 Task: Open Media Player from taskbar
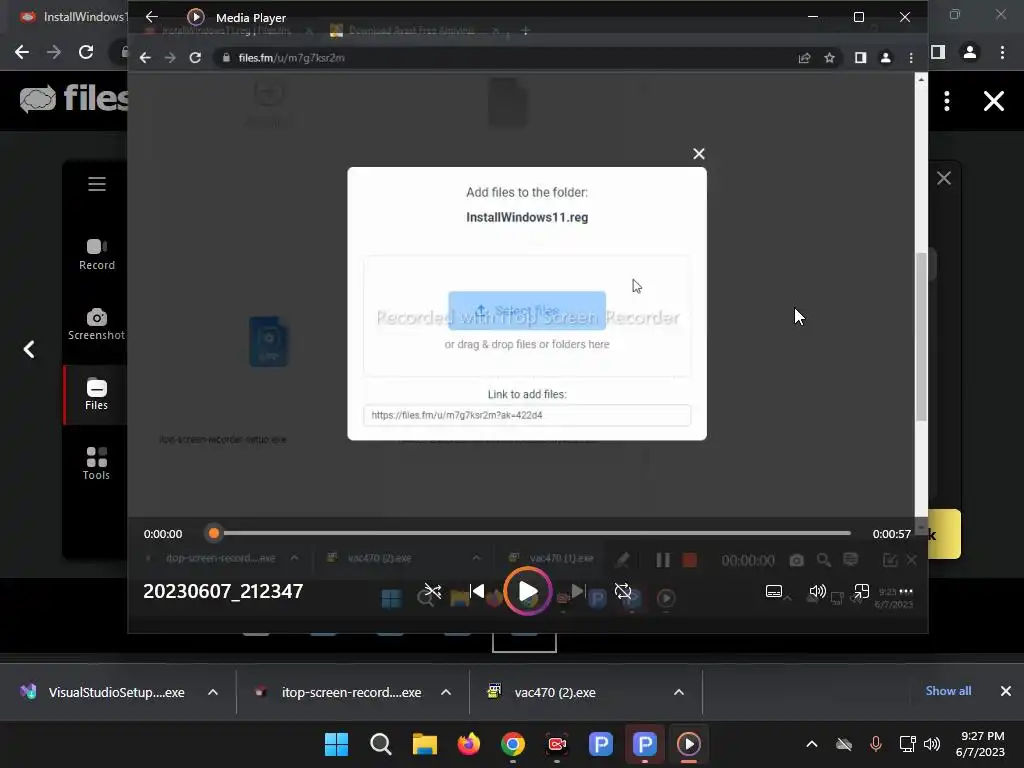[x=689, y=744]
